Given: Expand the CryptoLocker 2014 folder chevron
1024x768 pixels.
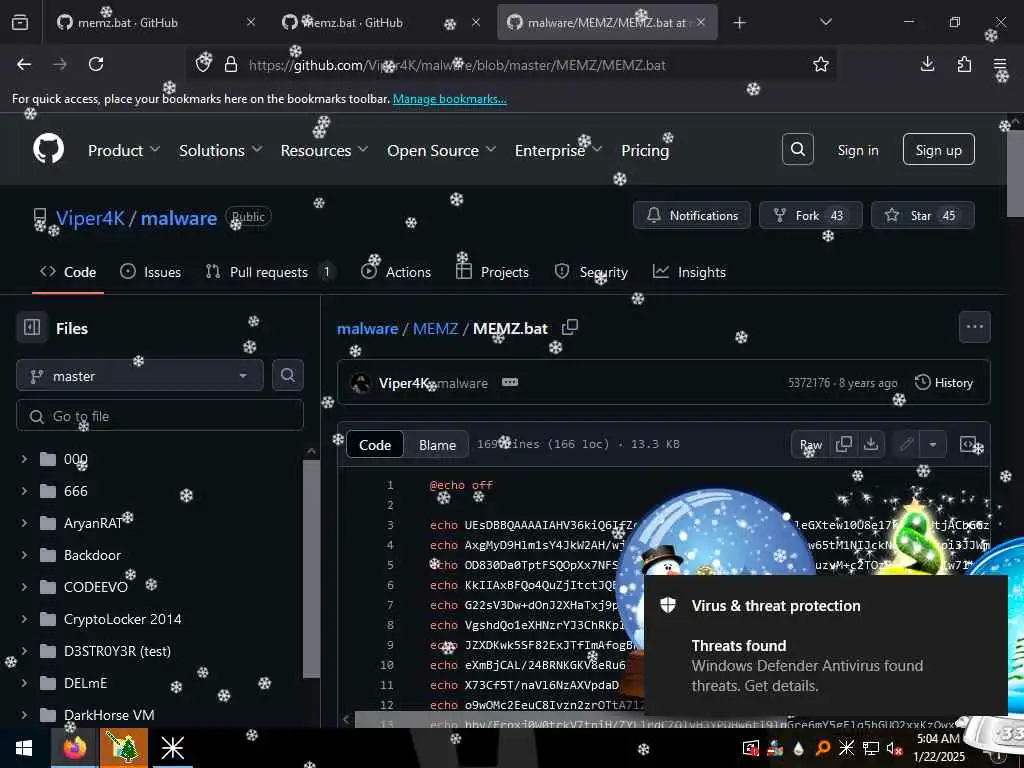Looking at the screenshot, I should (24, 618).
